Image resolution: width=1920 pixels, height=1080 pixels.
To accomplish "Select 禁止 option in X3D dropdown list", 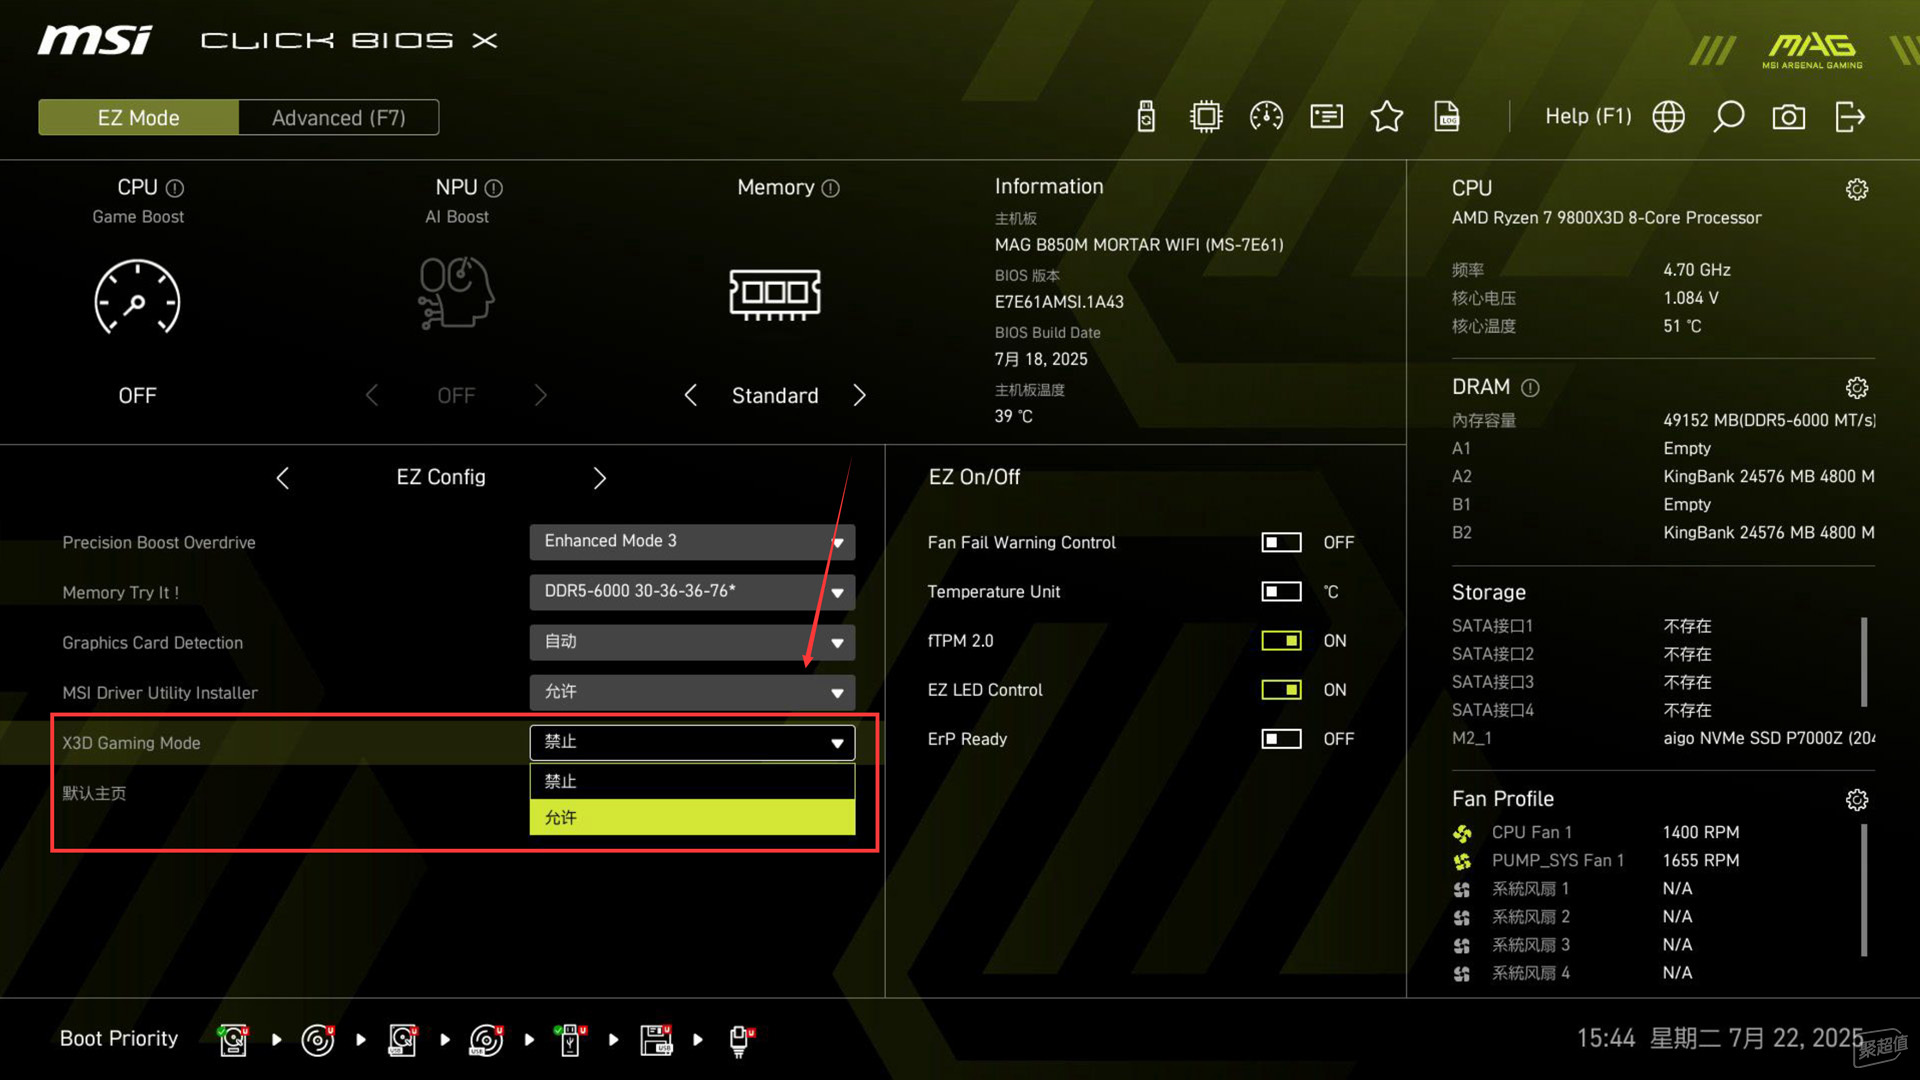I will (692, 781).
